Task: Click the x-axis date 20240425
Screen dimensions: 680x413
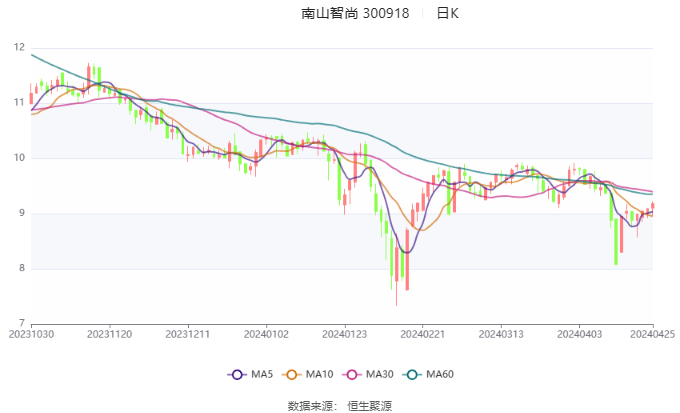Action: point(653,334)
